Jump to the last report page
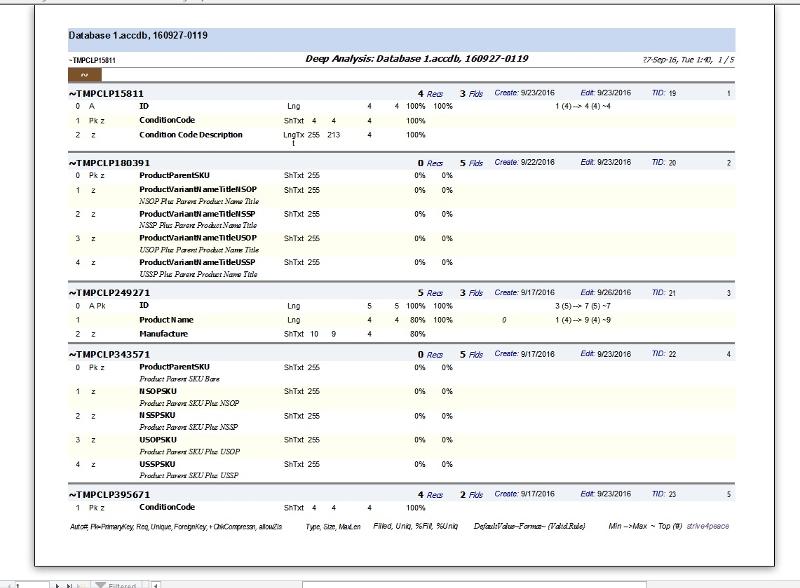The height and width of the screenshot is (588, 800). (x=68, y=584)
